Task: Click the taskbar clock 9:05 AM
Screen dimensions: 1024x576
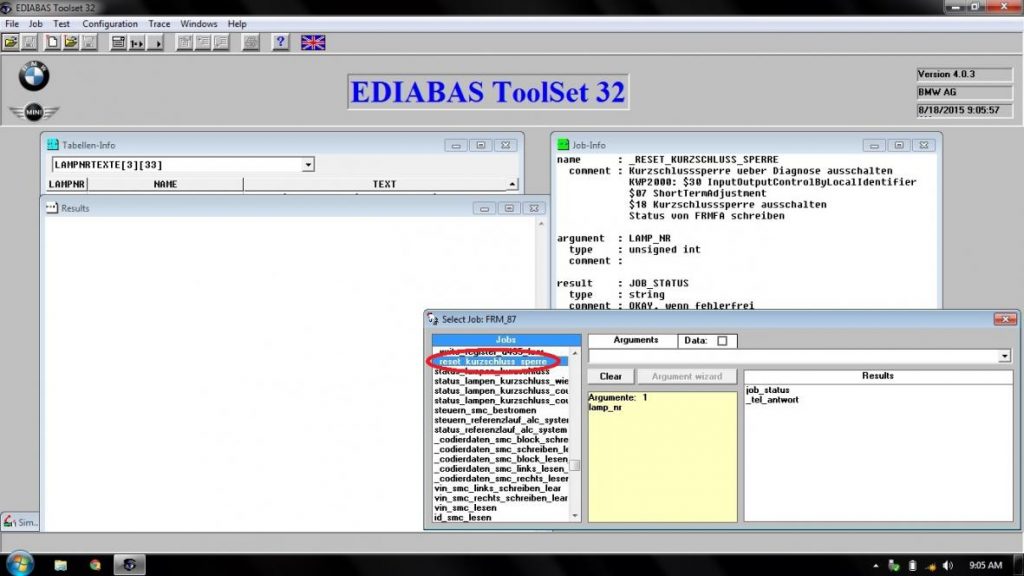Action: coord(985,566)
